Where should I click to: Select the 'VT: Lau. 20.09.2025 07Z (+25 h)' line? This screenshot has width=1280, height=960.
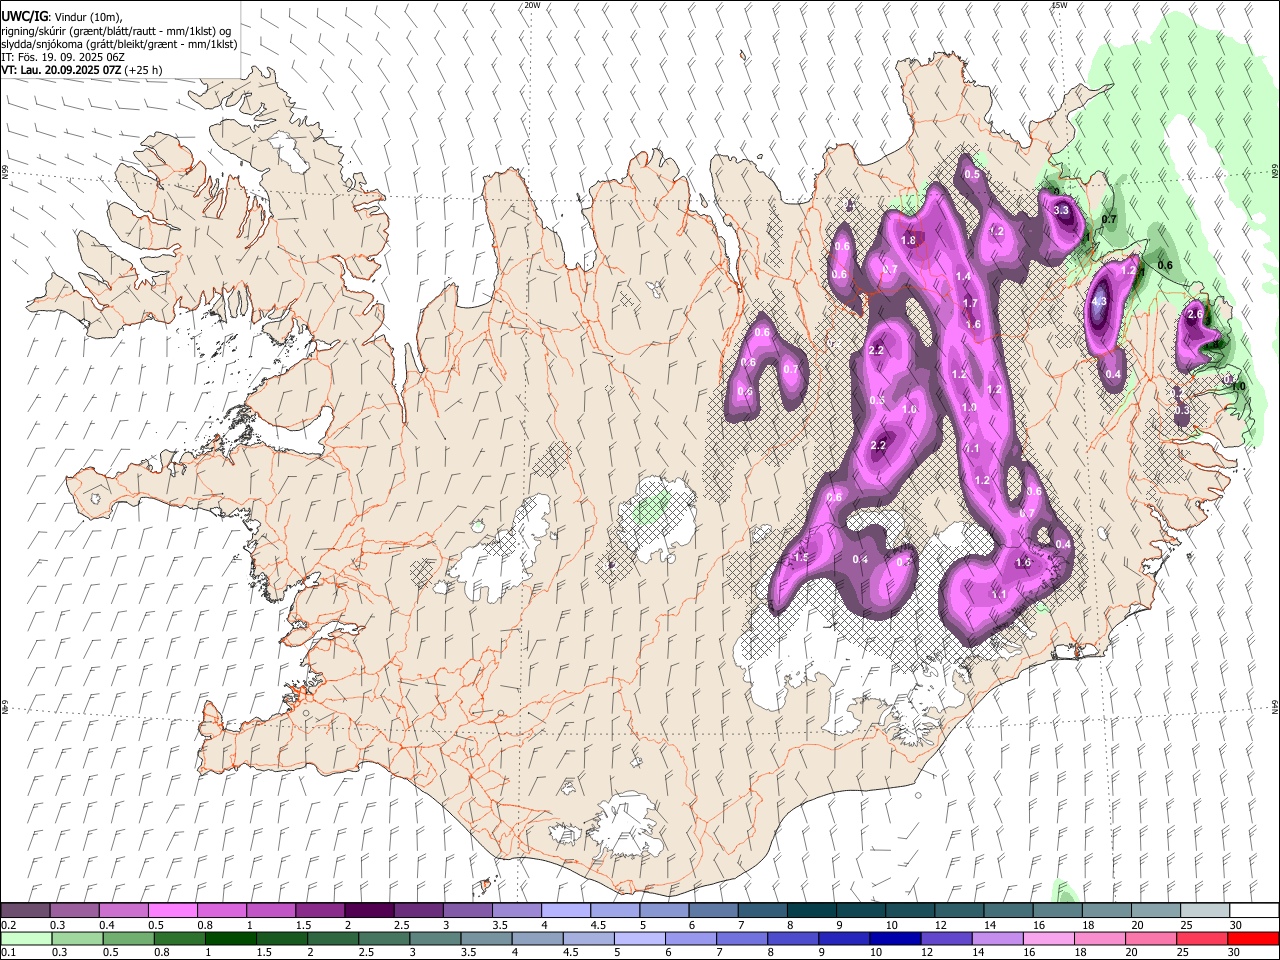click(x=82, y=70)
